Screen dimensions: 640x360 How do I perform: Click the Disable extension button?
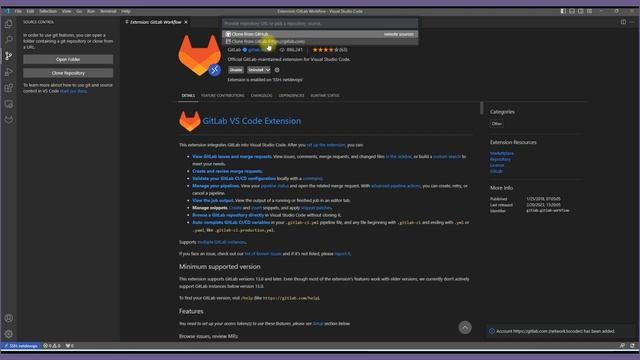click(236, 70)
